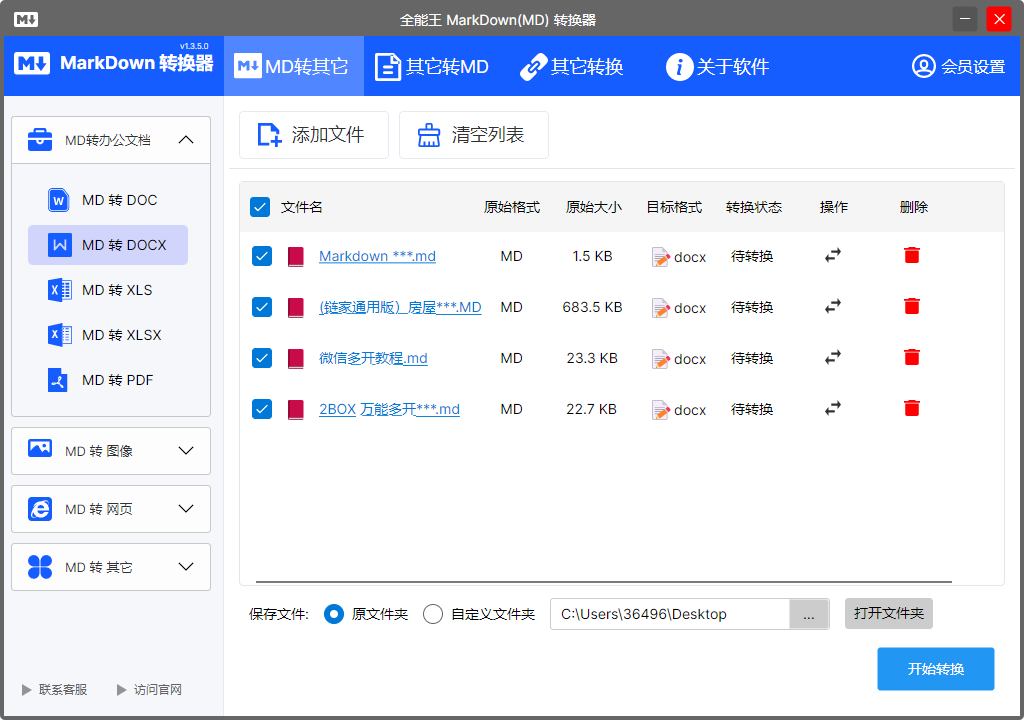Click the docx target format icon for 2BOX 万能多开***.md
The height and width of the screenshot is (720, 1024).
[x=661, y=410]
